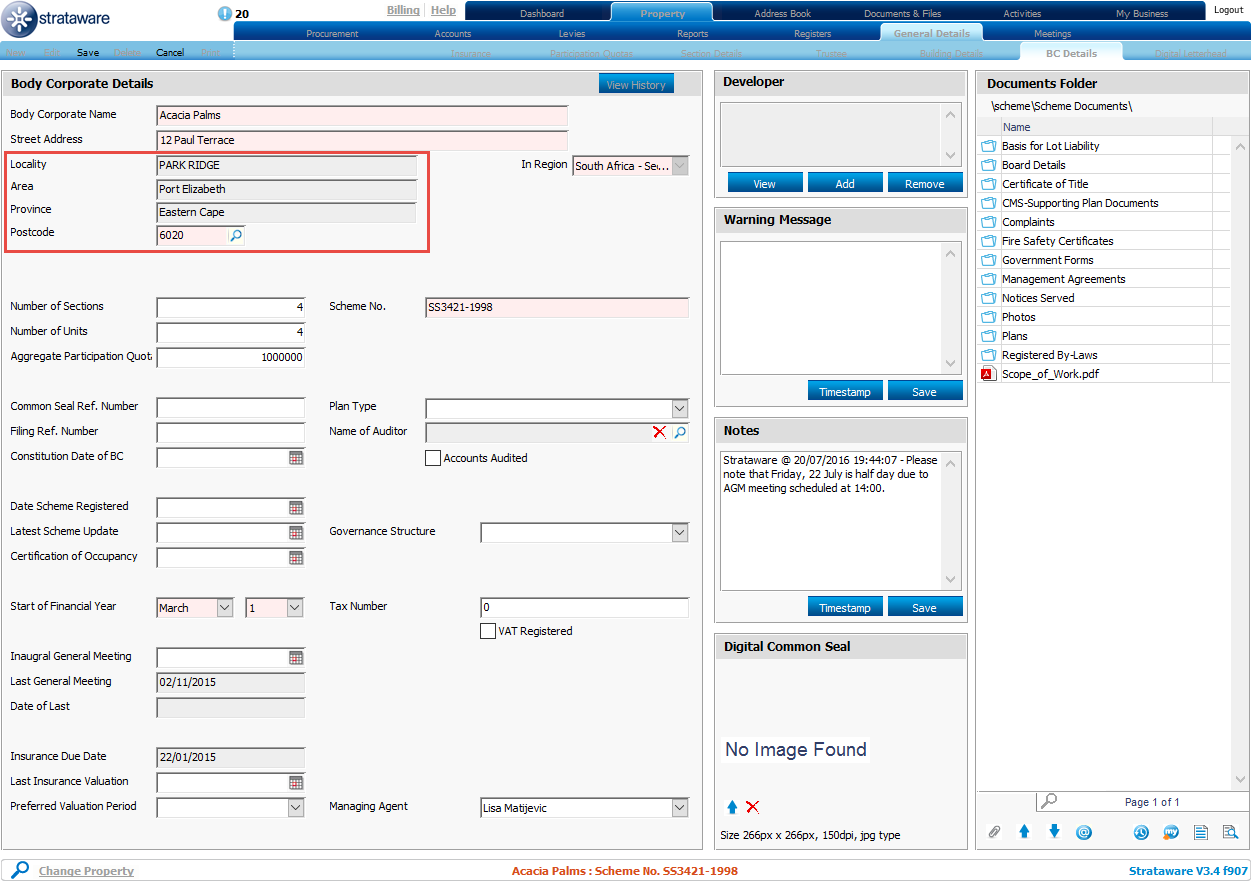1252x881 pixels.
Task: Click the View History button
Action: pyautogui.click(x=636, y=85)
